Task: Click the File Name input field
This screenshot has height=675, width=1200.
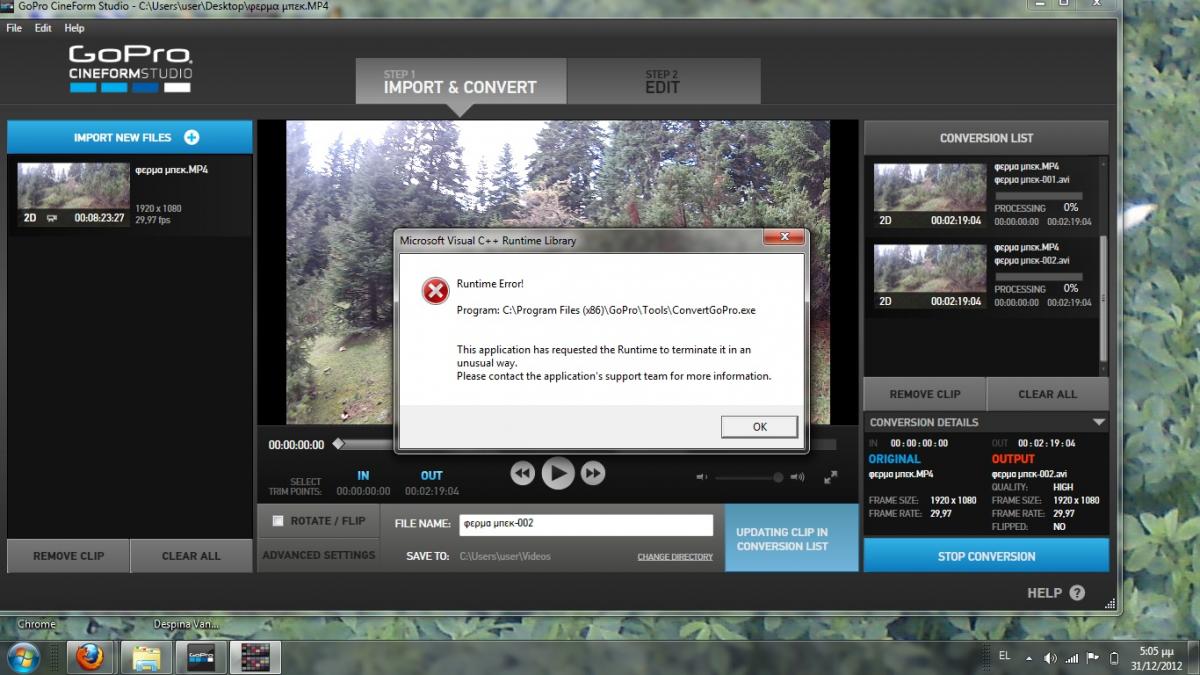Action: (x=586, y=524)
